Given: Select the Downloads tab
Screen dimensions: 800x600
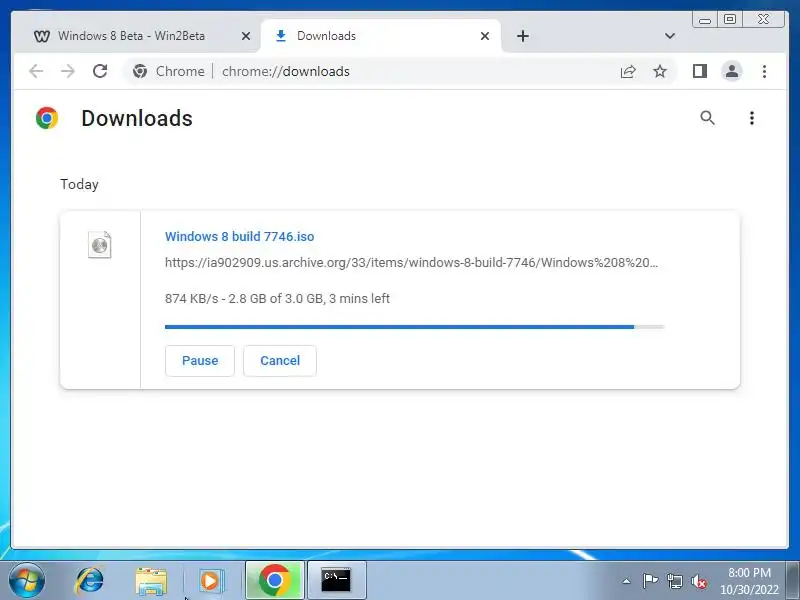Looking at the screenshot, I should pyautogui.click(x=381, y=36).
